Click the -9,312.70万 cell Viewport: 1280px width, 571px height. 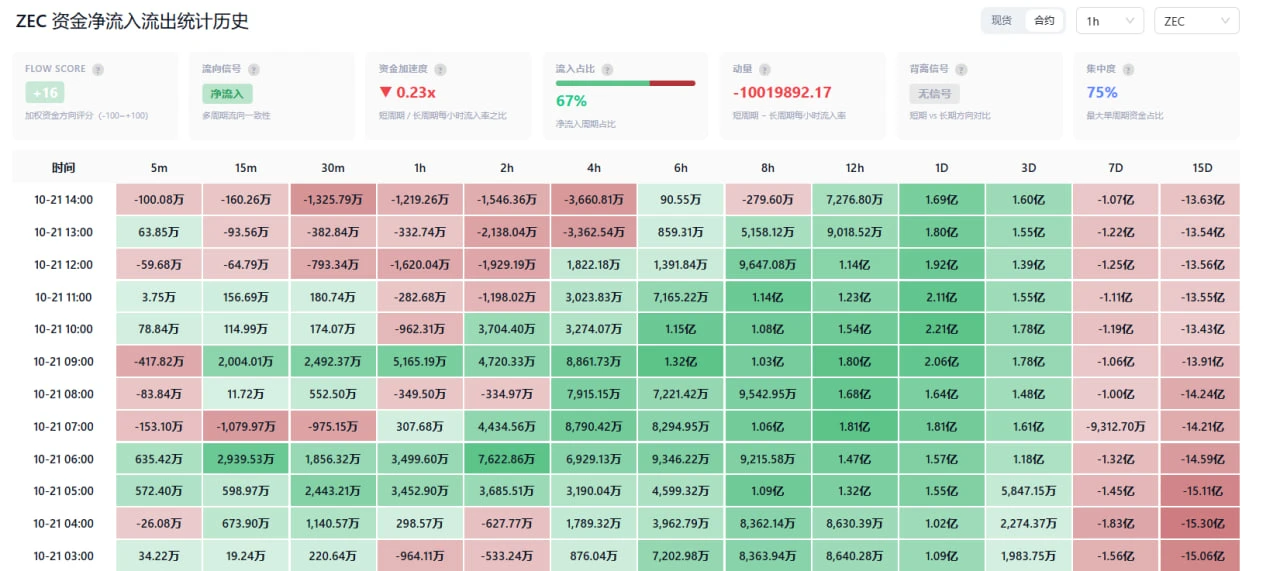1116,426
